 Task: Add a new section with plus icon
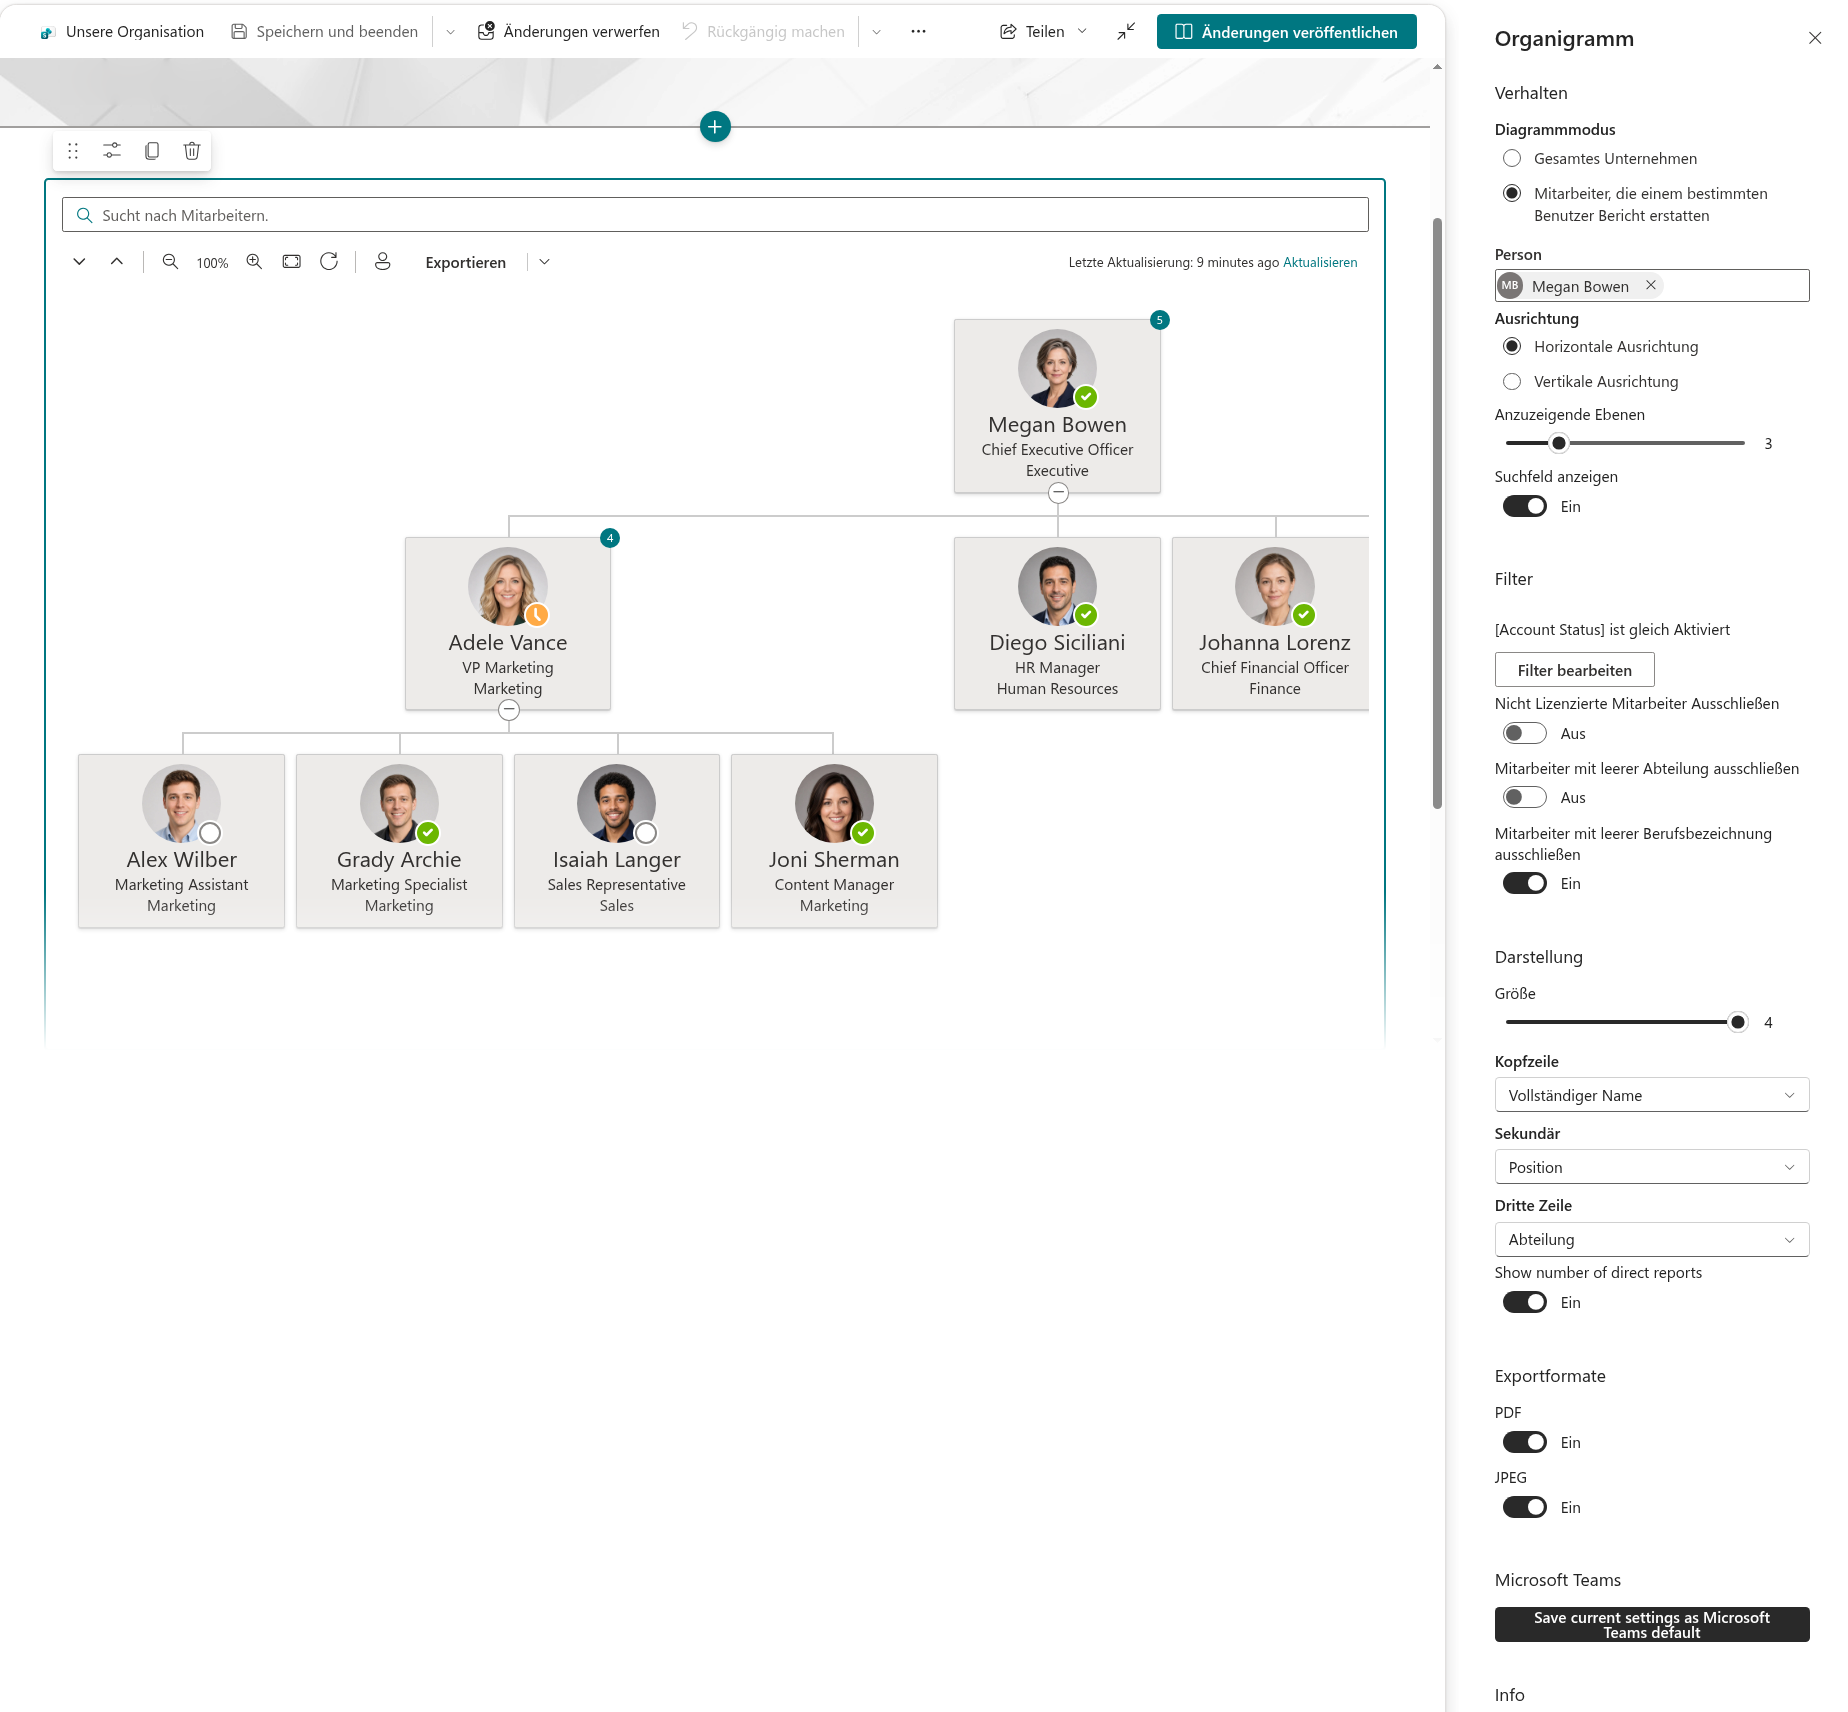[x=715, y=127]
